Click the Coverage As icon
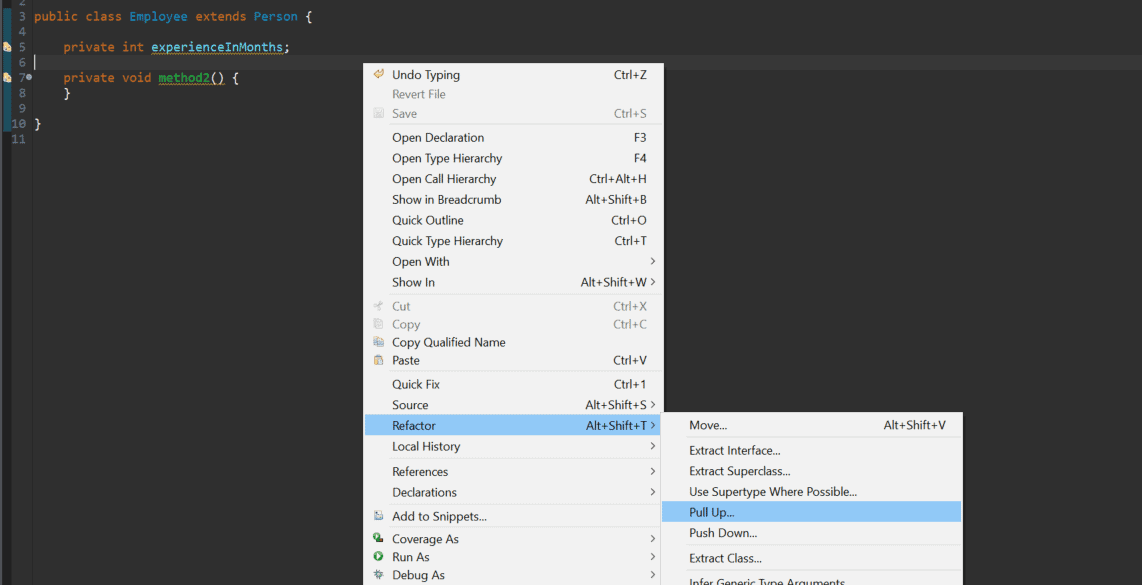The width and height of the screenshot is (1142, 585). pyautogui.click(x=378, y=538)
